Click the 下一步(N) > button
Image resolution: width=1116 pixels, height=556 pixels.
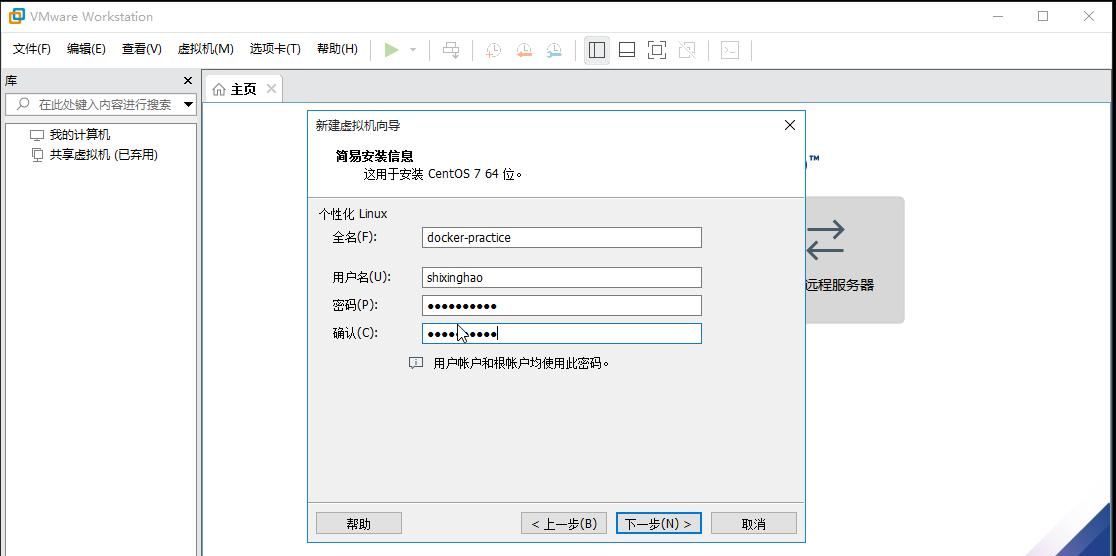658,523
